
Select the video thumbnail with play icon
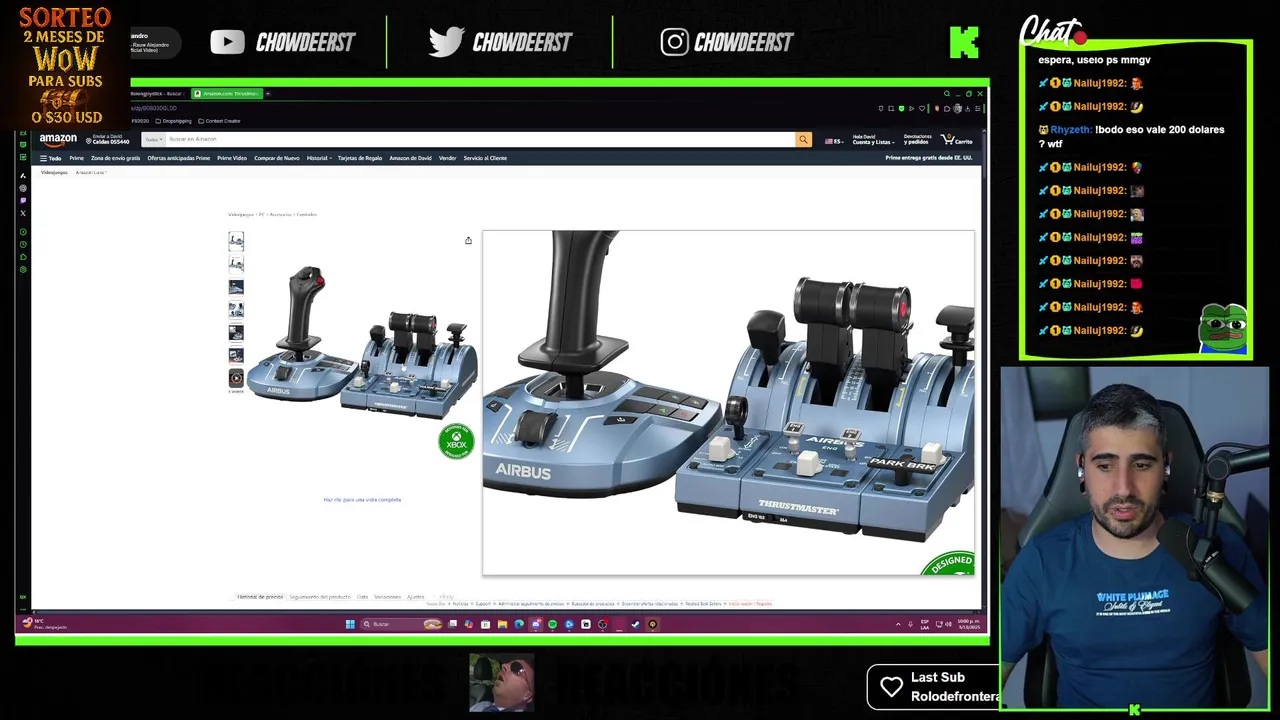(236, 378)
